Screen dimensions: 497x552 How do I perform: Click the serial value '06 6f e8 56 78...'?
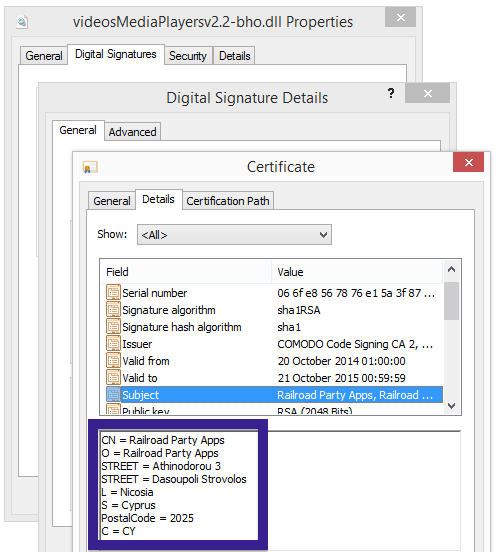356,293
